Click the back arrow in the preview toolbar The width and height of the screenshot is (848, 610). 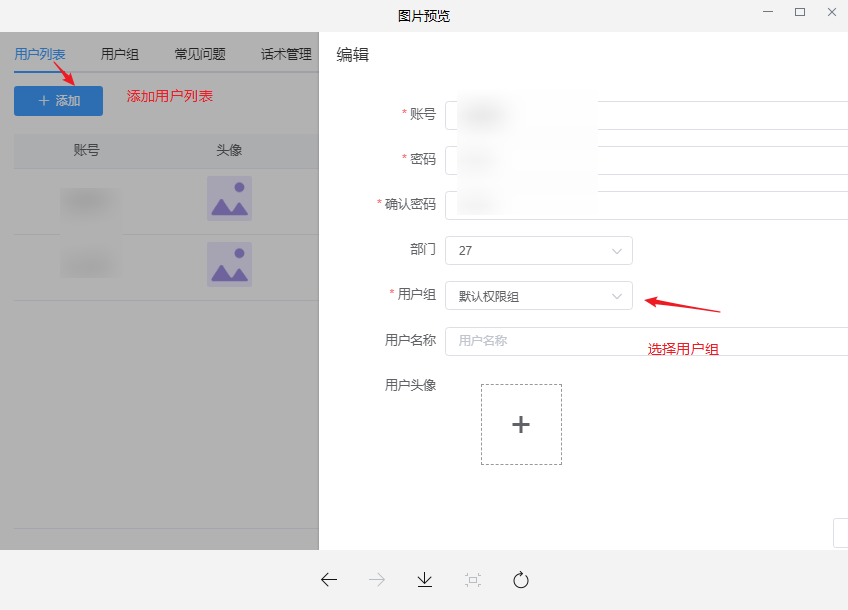[x=329, y=579]
